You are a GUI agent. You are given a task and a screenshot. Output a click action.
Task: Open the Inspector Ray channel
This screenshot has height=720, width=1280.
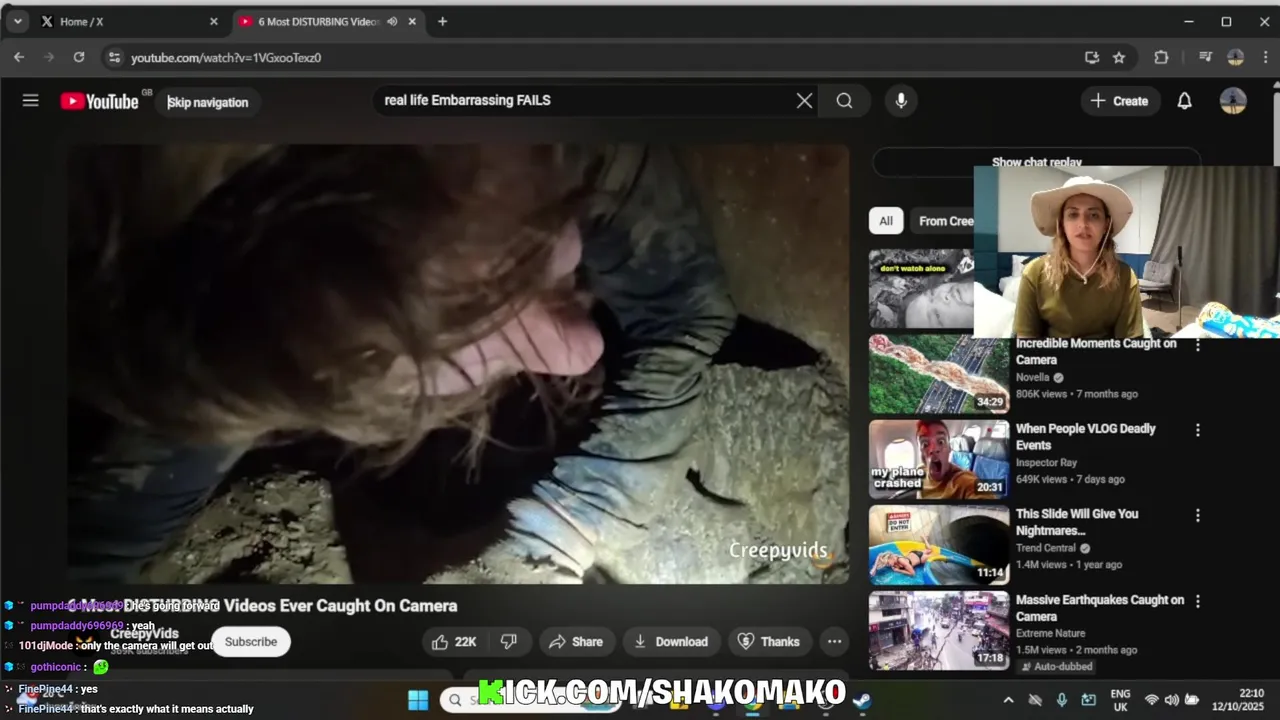click(x=1046, y=463)
